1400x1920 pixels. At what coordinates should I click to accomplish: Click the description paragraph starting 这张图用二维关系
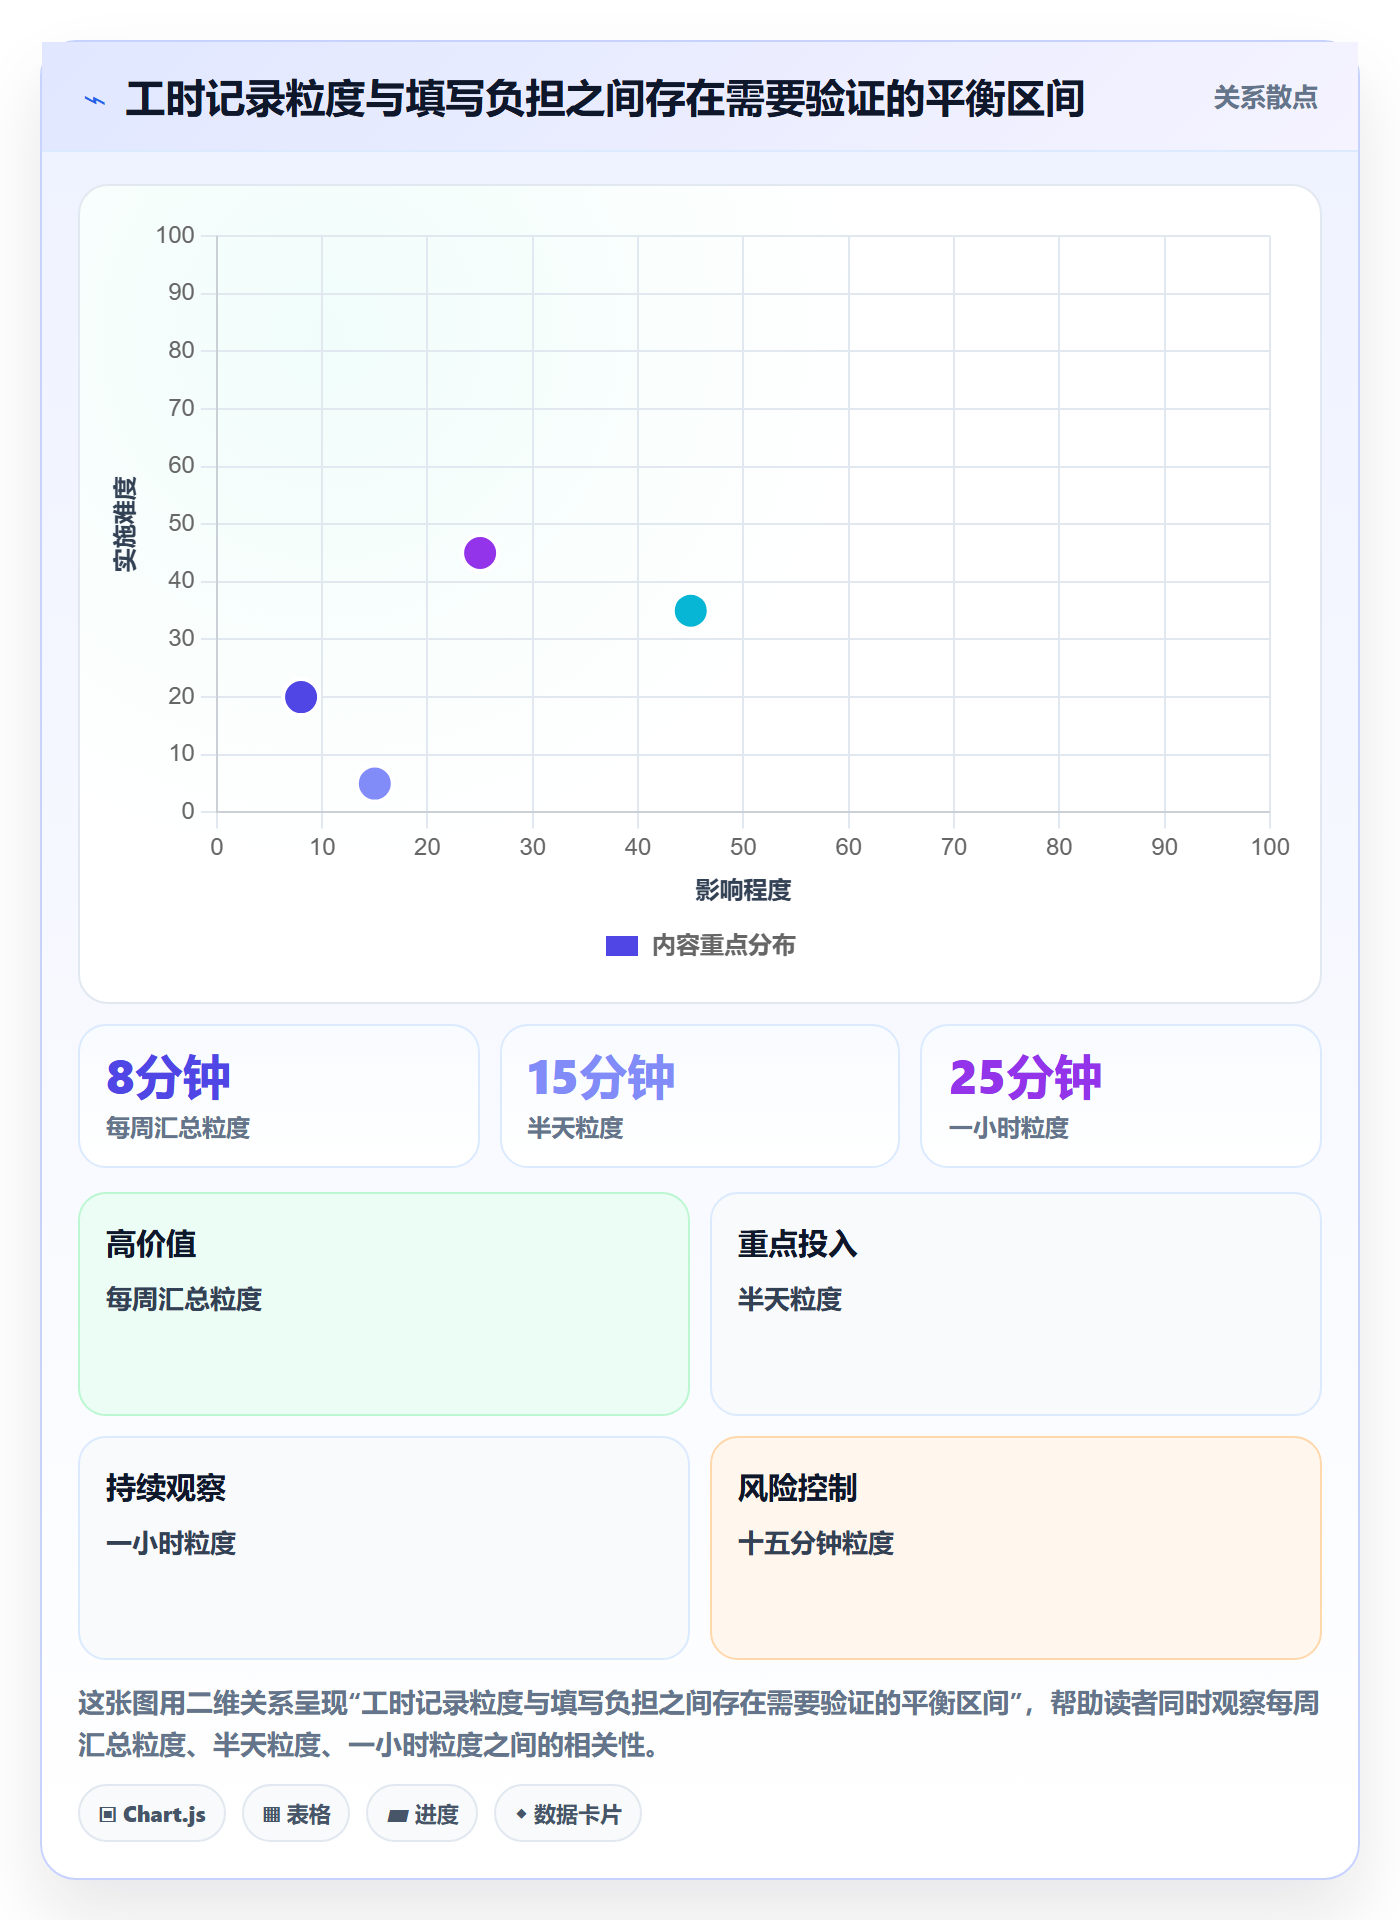pos(700,1724)
